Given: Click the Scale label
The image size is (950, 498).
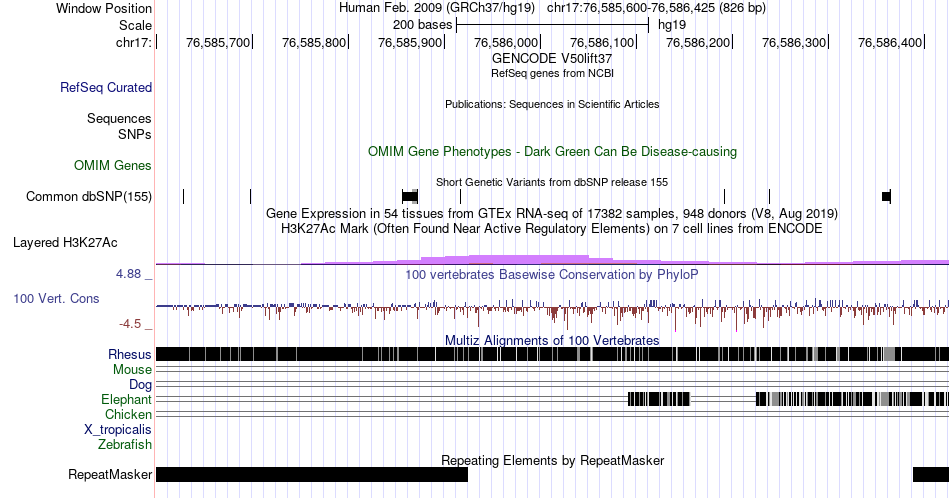Looking at the screenshot, I should 135,25.
